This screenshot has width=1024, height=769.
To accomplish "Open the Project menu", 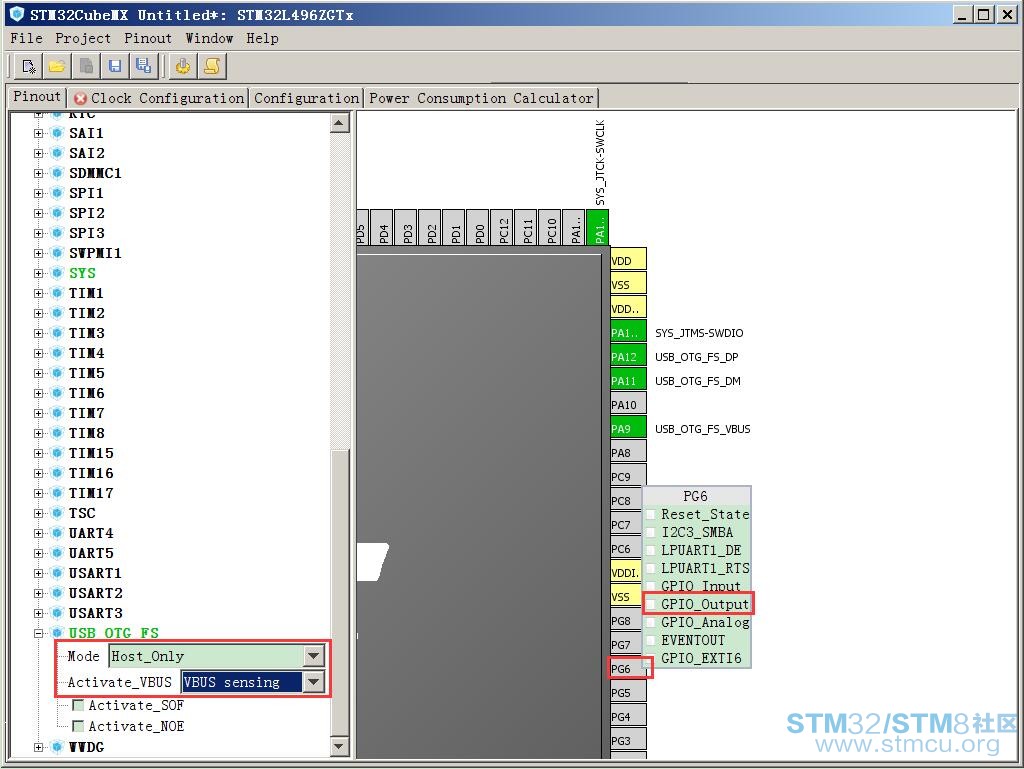I will 83,39.
